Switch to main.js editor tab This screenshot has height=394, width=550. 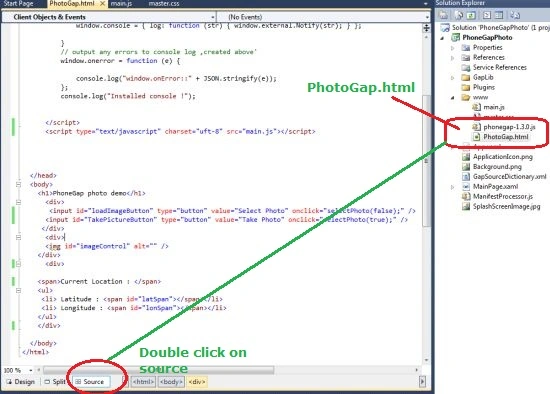[121, 4]
